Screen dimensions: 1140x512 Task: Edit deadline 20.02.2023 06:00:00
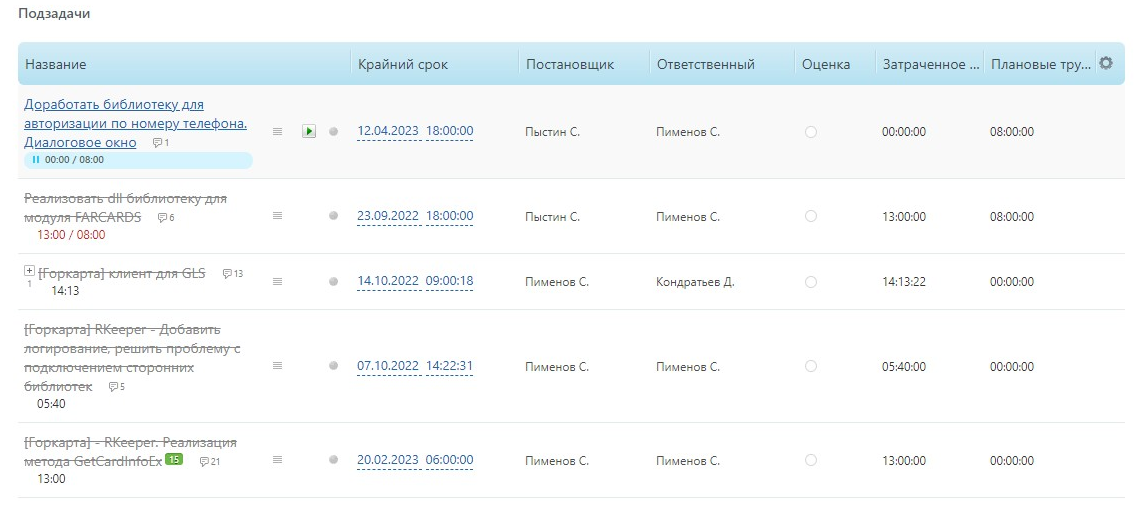pos(415,460)
